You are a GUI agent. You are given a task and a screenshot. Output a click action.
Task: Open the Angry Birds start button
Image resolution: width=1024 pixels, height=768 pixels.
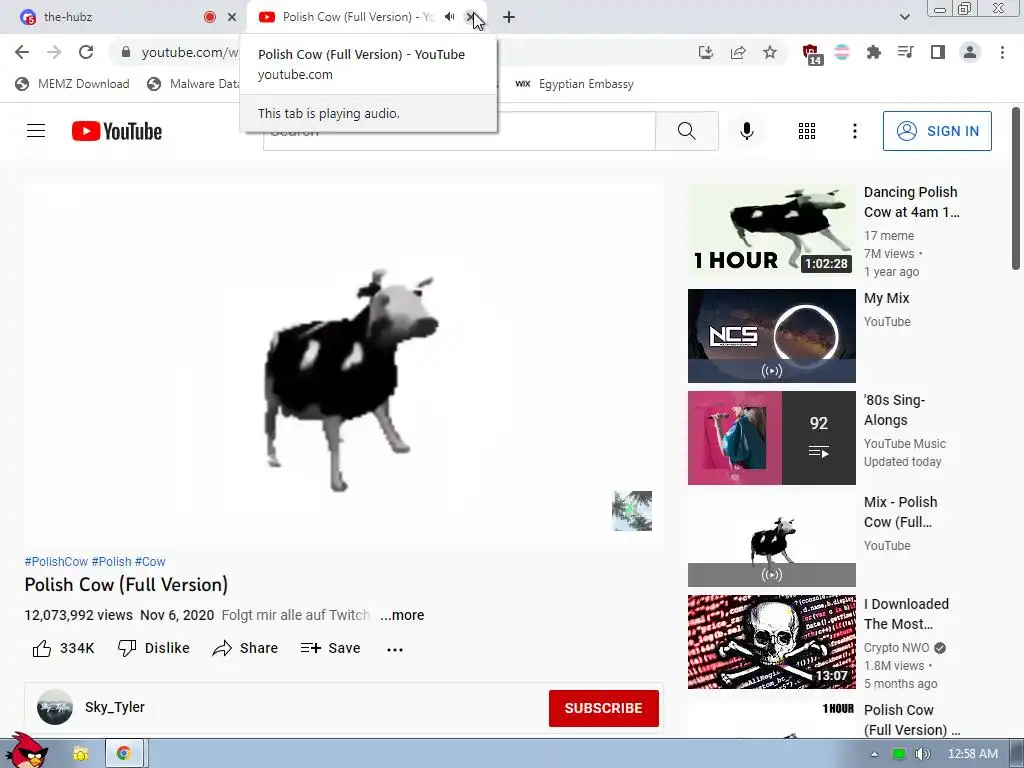point(26,751)
